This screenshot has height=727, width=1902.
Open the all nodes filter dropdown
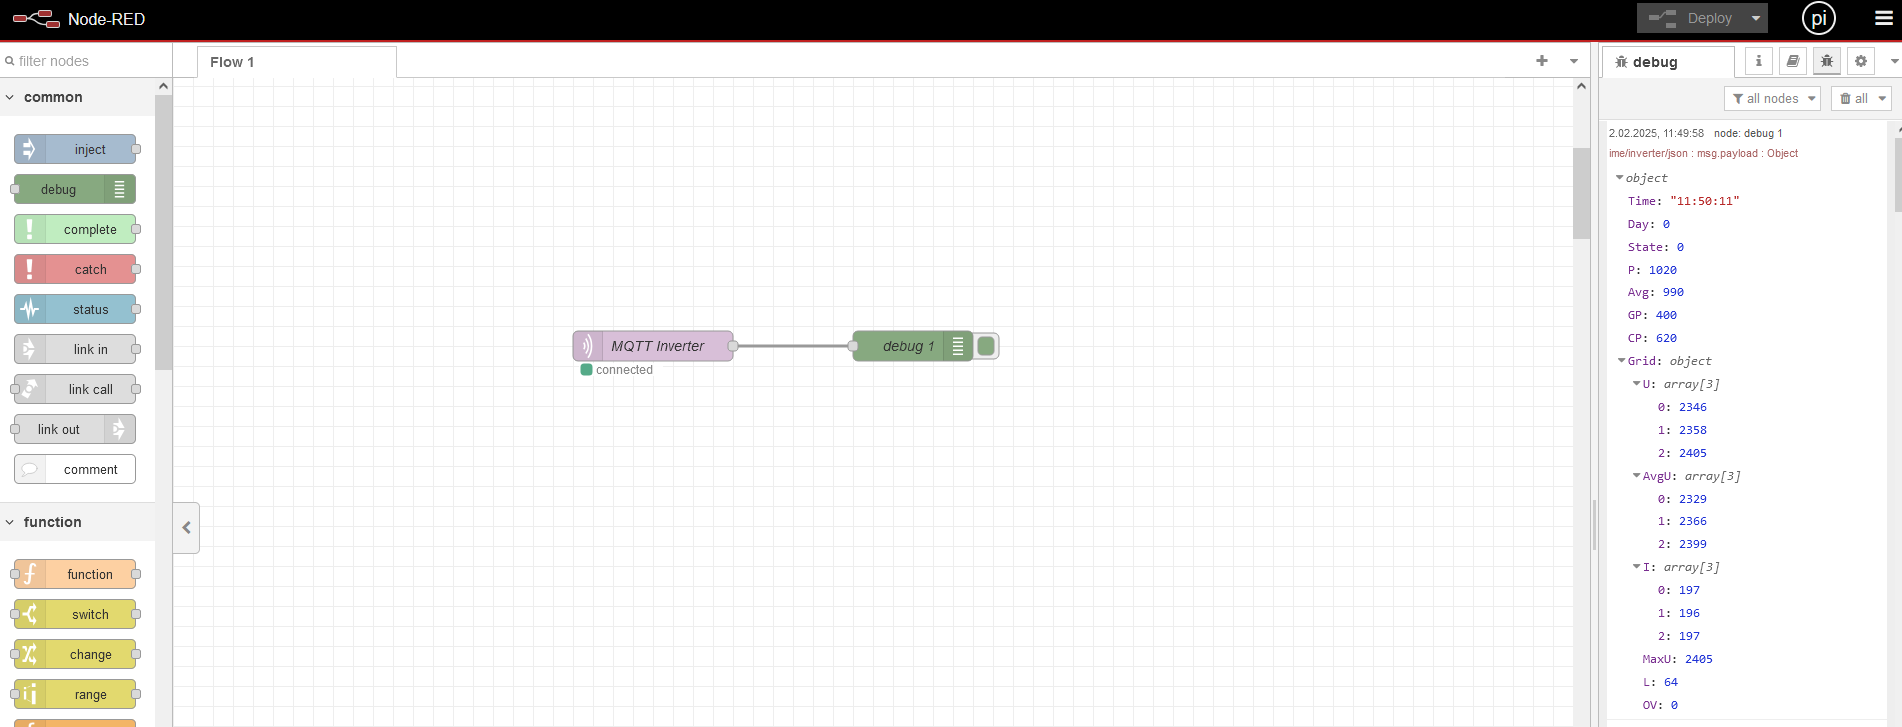tap(1772, 98)
